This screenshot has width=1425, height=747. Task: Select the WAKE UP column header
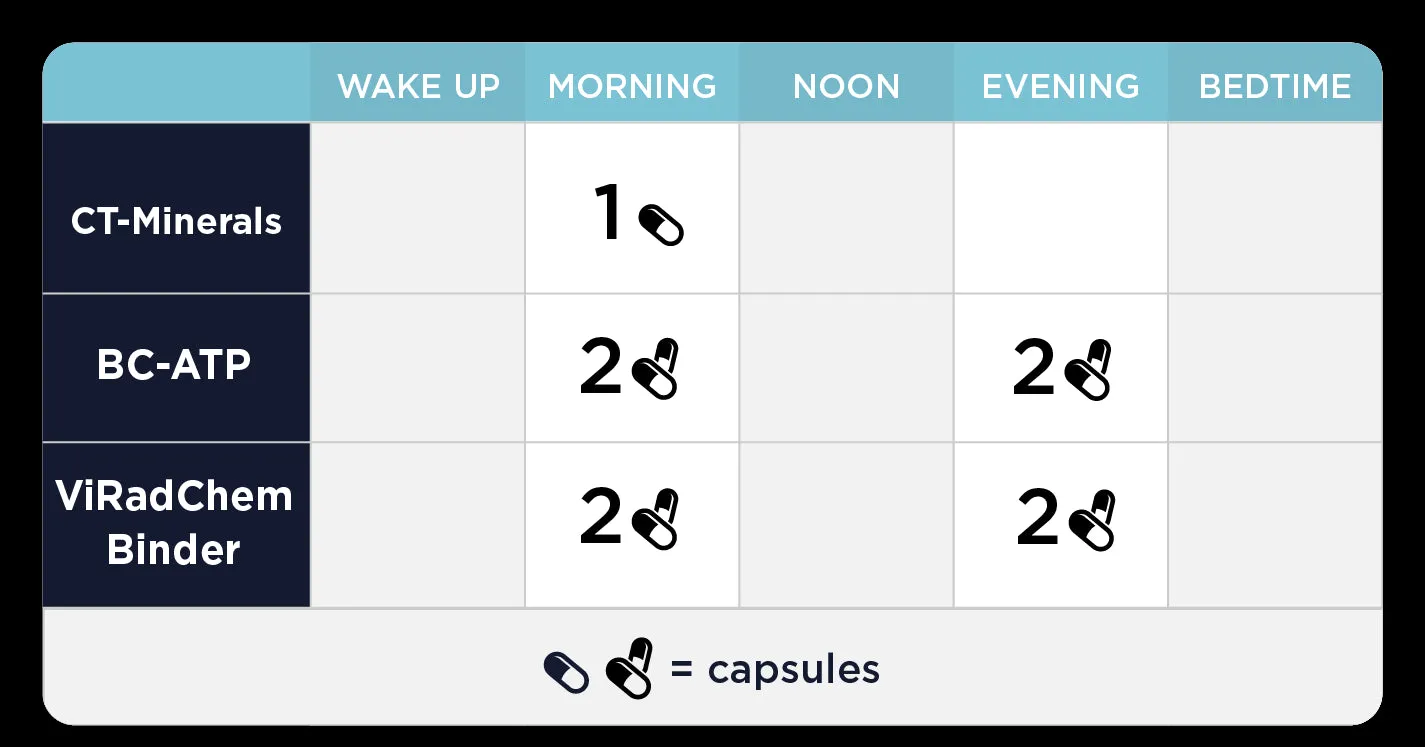pyautogui.click(x=418, y=86)
